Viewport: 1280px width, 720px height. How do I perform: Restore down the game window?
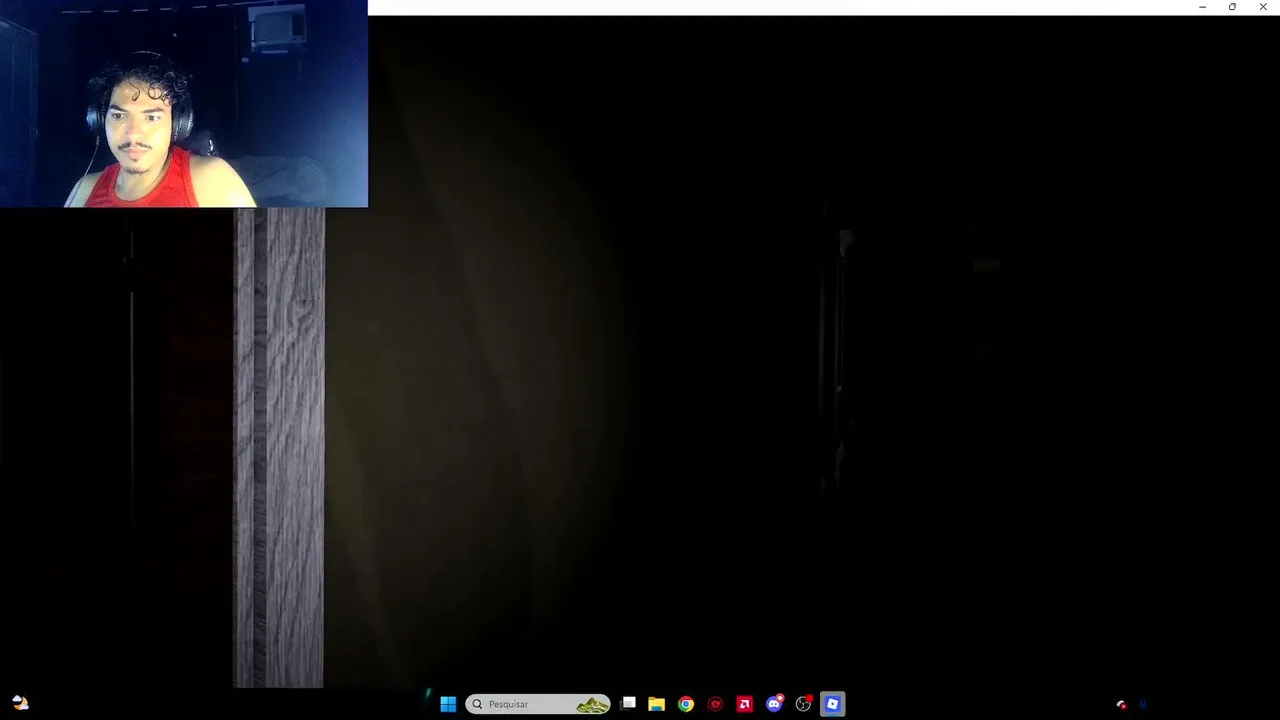pyautogui.click(x=1232, y=7)
